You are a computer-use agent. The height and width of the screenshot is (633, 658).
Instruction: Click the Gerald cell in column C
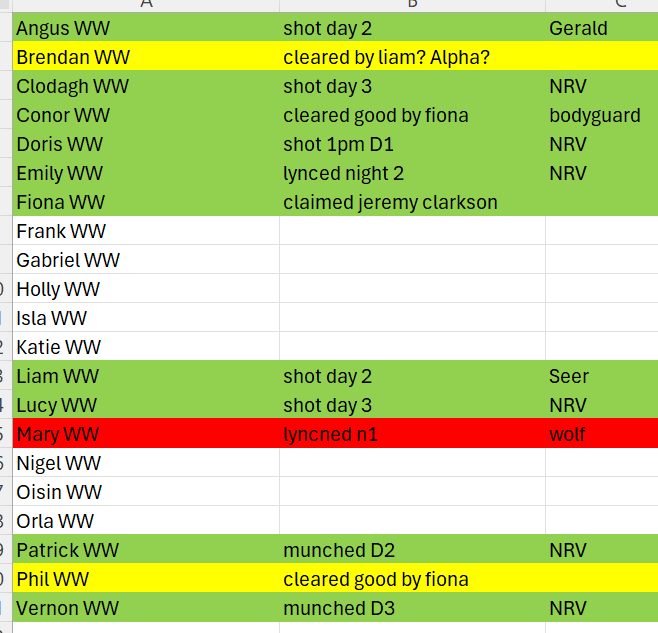tap(602, 28)
